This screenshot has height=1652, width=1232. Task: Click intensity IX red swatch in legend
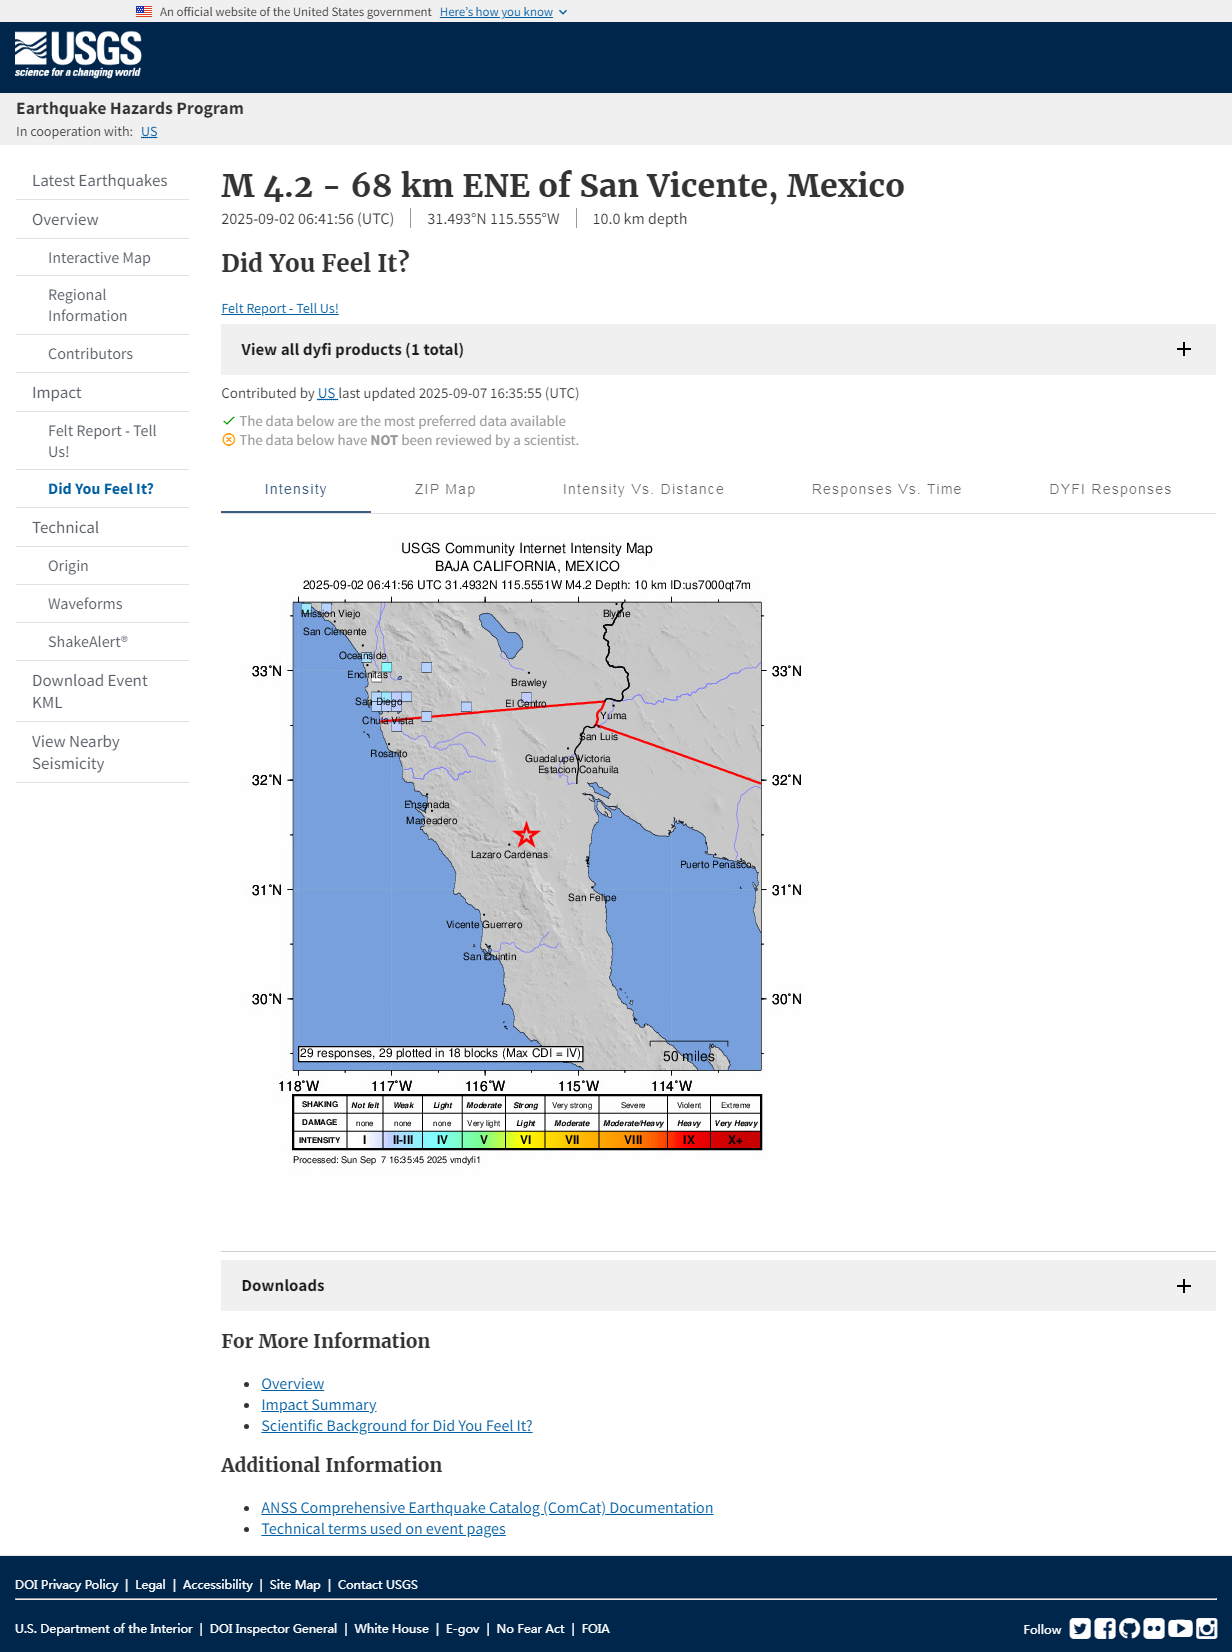tap(689, 1140)
